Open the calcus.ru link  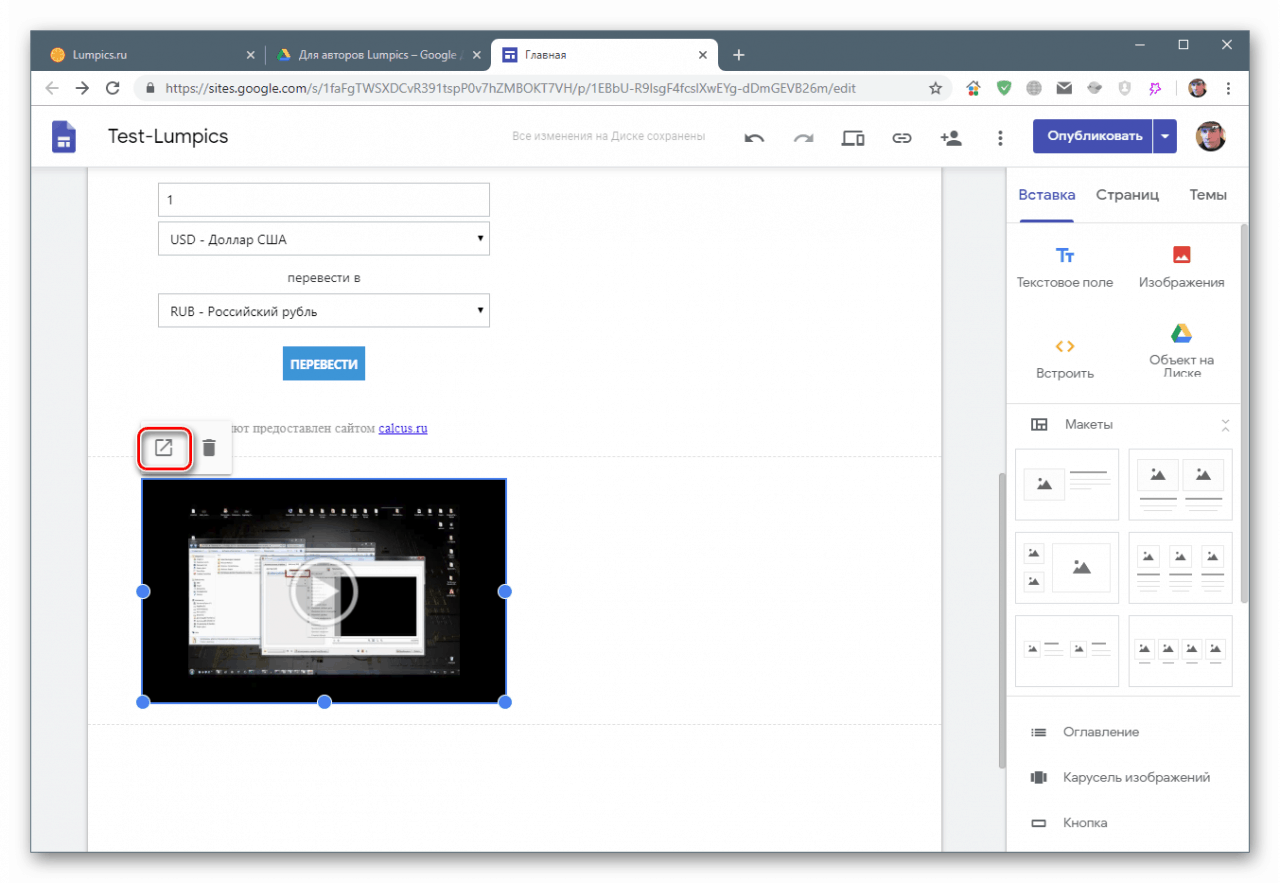click(x=403, y=428)
